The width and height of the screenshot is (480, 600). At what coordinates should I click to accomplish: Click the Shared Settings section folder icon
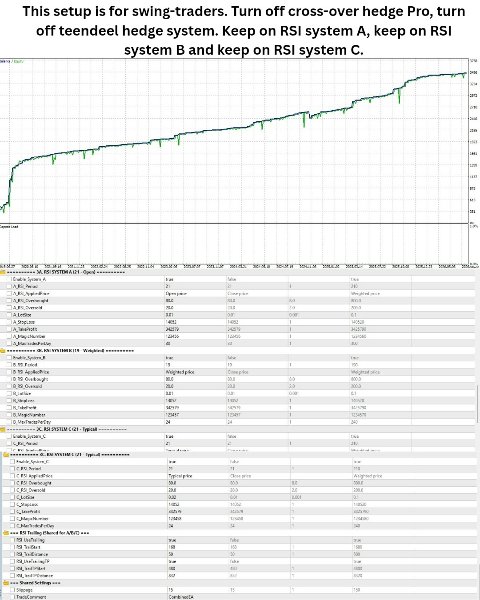6,583
